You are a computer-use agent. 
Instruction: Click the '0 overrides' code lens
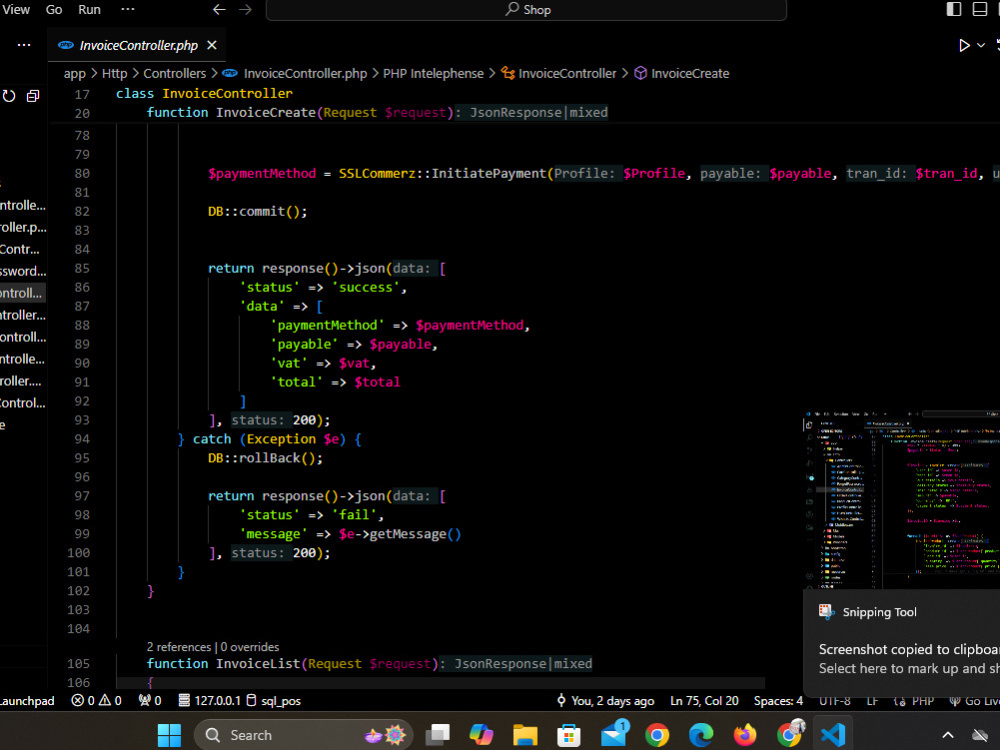(x=250, y=647)
